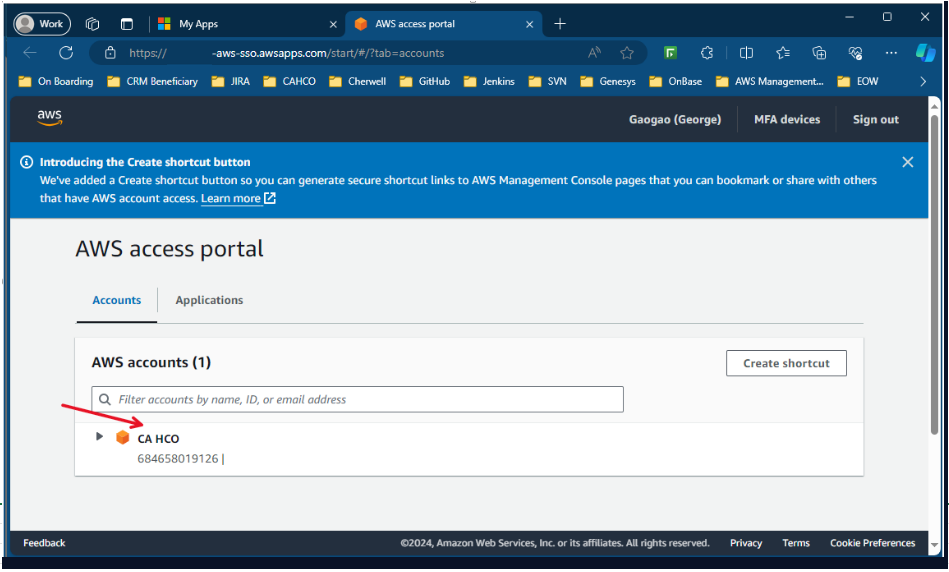Go back to the previous page
Viewport: 949px width, 572px height.
point(30,53)
